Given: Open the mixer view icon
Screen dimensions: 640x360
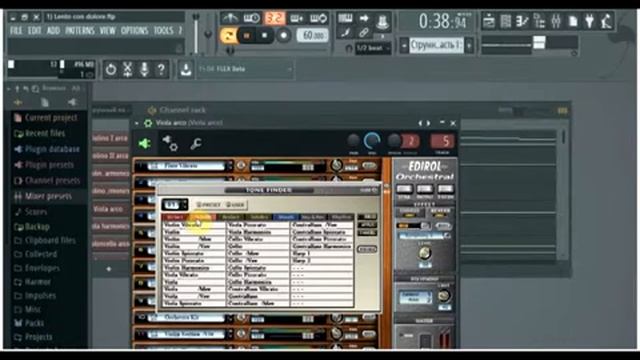Looking at the screenshot, I should (x=556, y=21).
